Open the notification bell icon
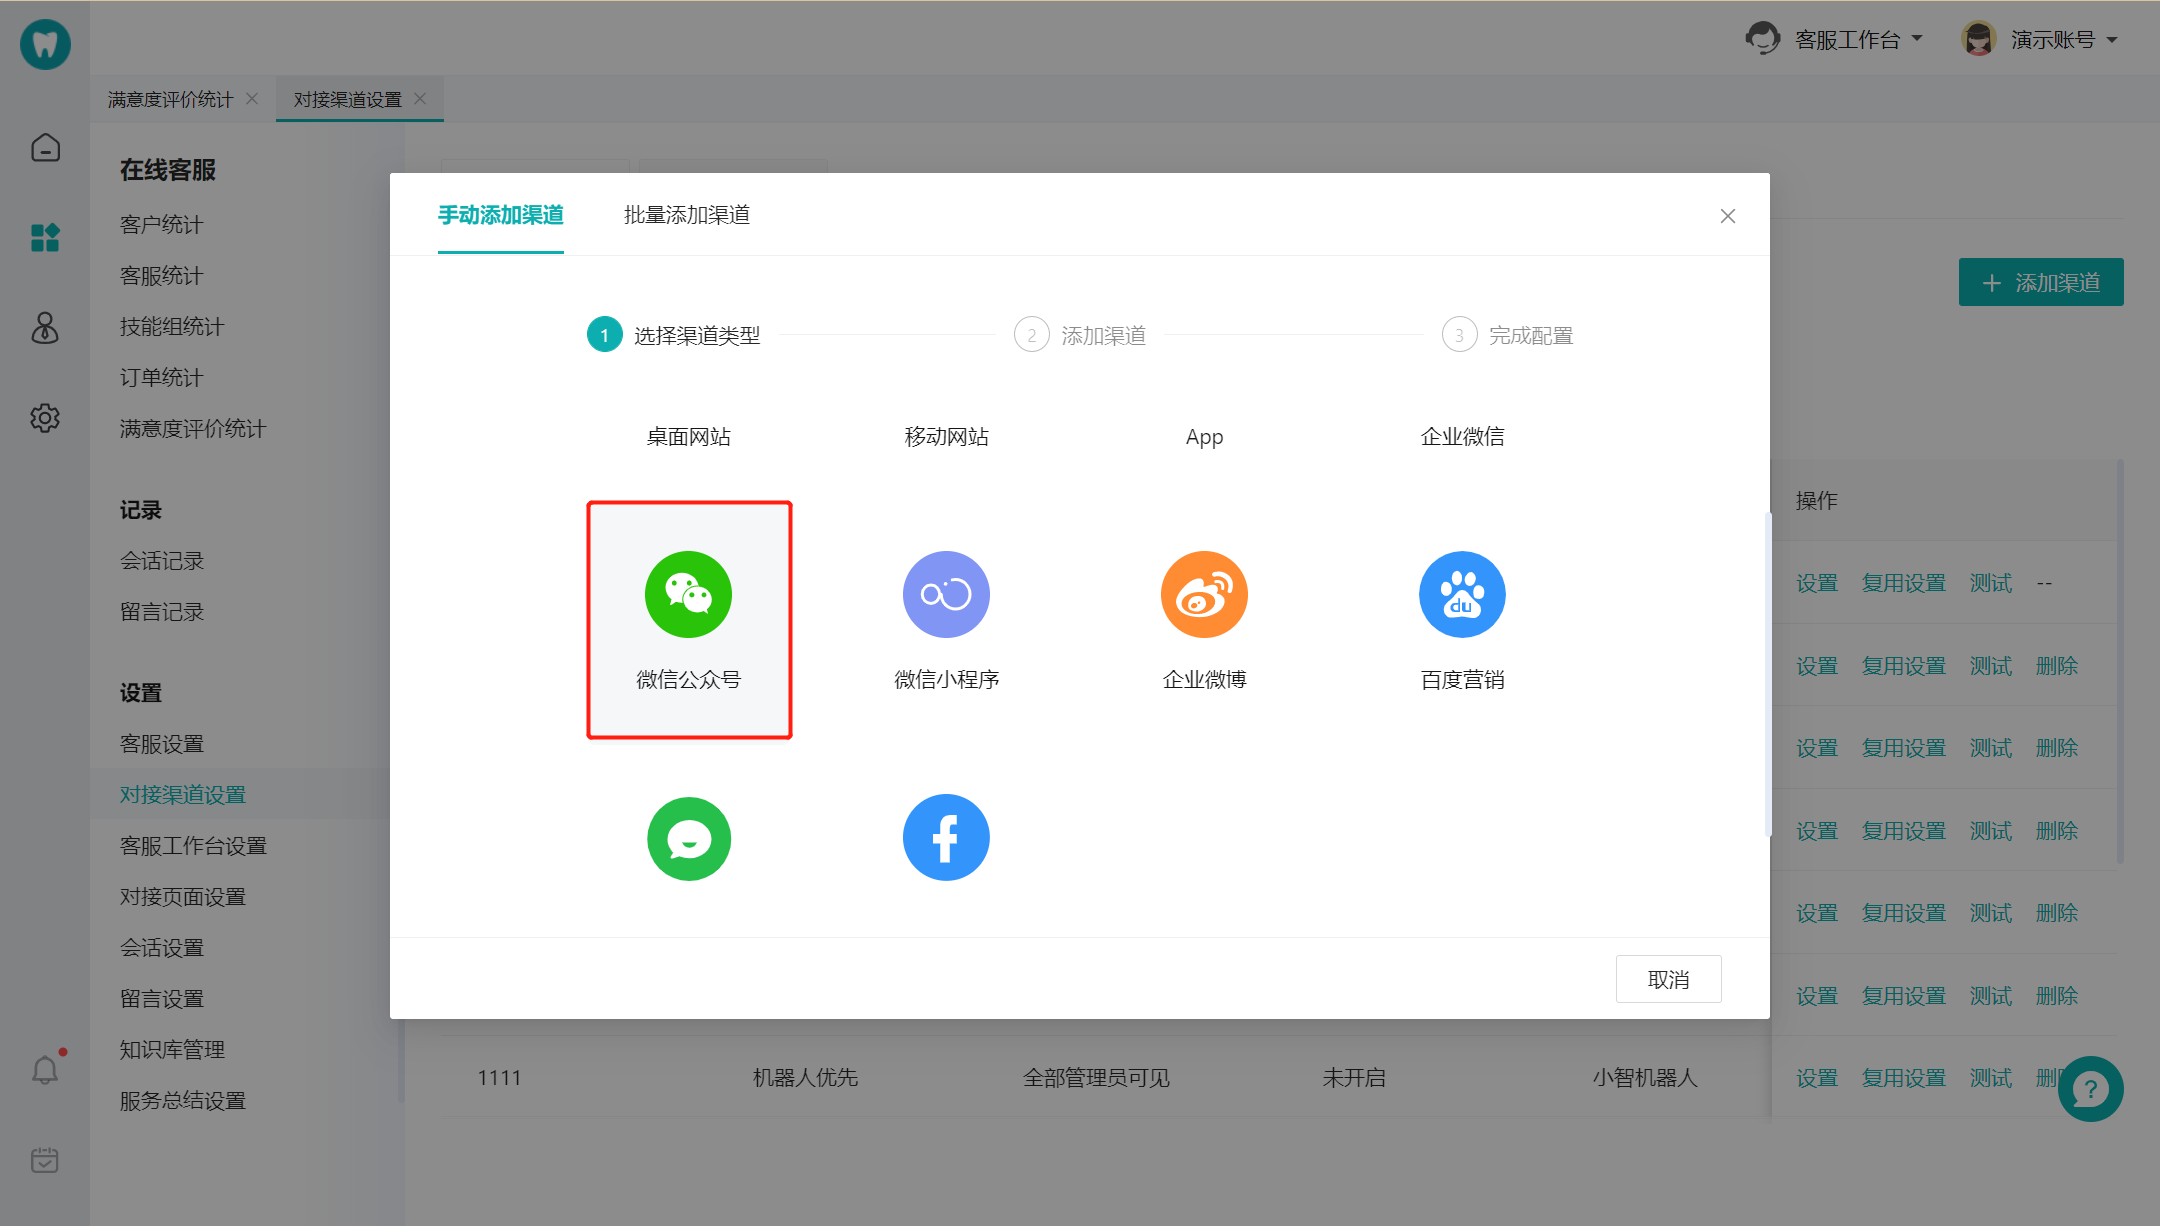Image resolution: width=2160 pixels, height=1226 pixels. tap(45, 1070)
